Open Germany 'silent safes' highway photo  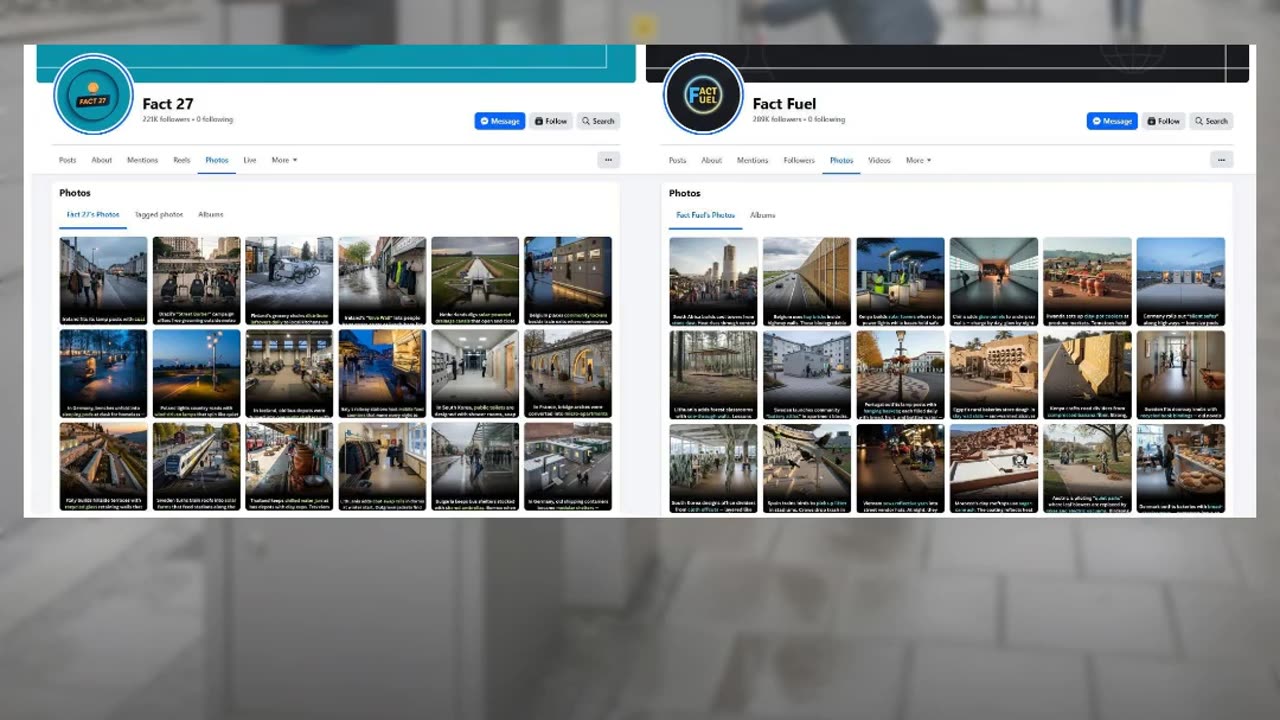point(1181,282)
